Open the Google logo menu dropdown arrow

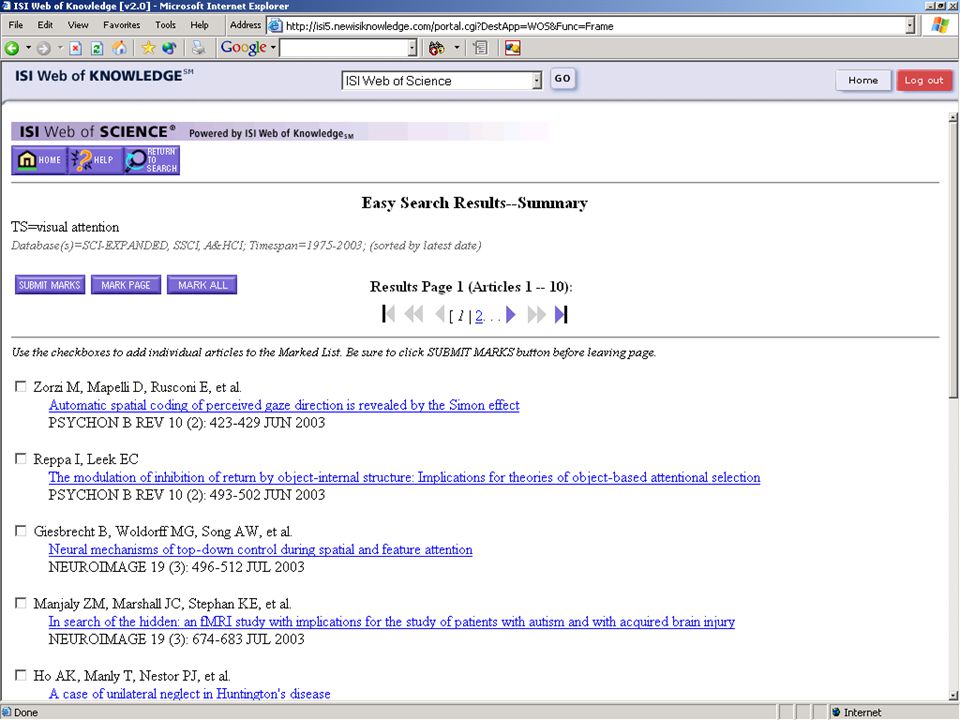(x=273, y=48)
